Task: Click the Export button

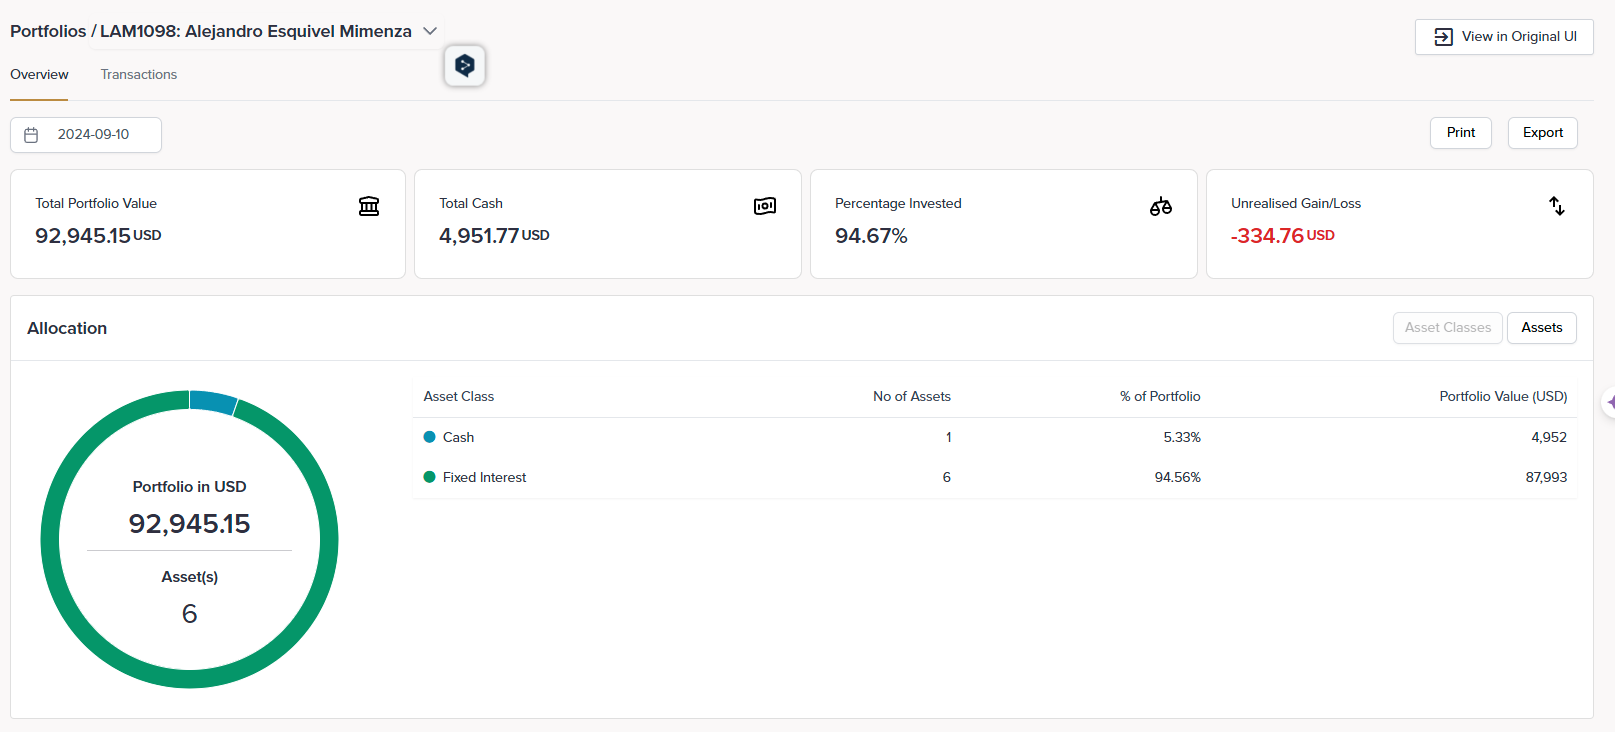Action: 1542,133
